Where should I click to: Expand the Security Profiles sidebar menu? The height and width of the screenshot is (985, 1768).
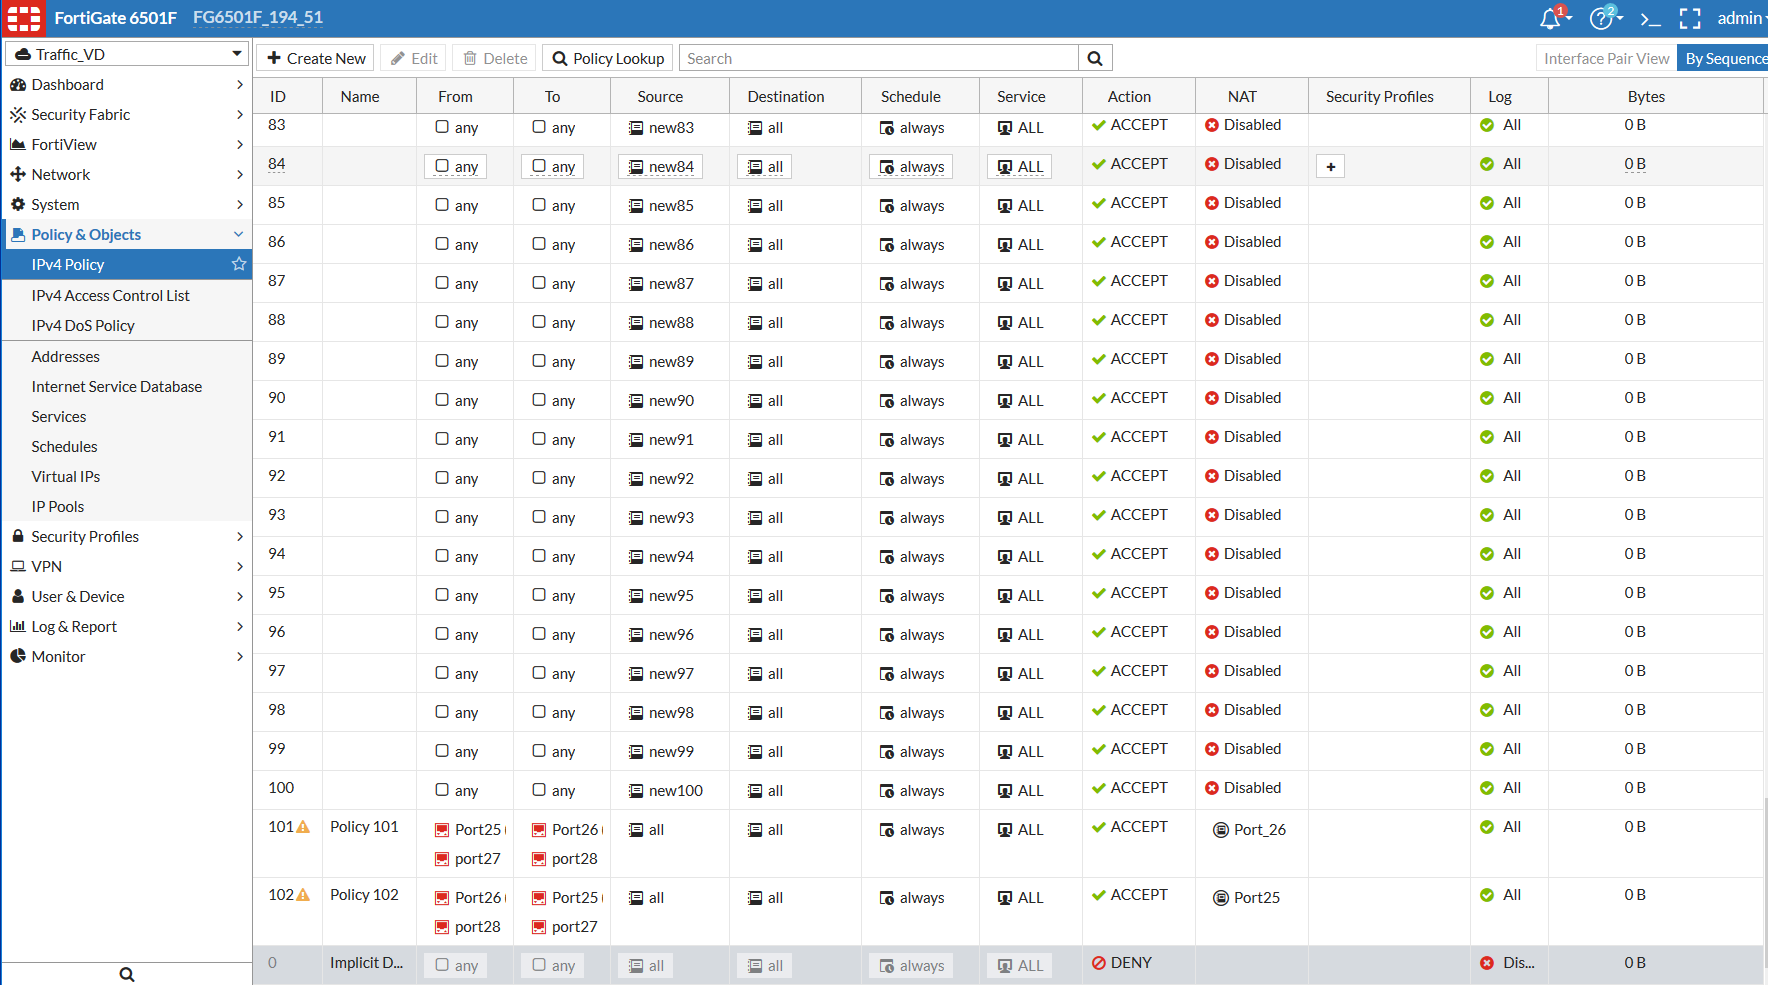[x=126, y=537]
